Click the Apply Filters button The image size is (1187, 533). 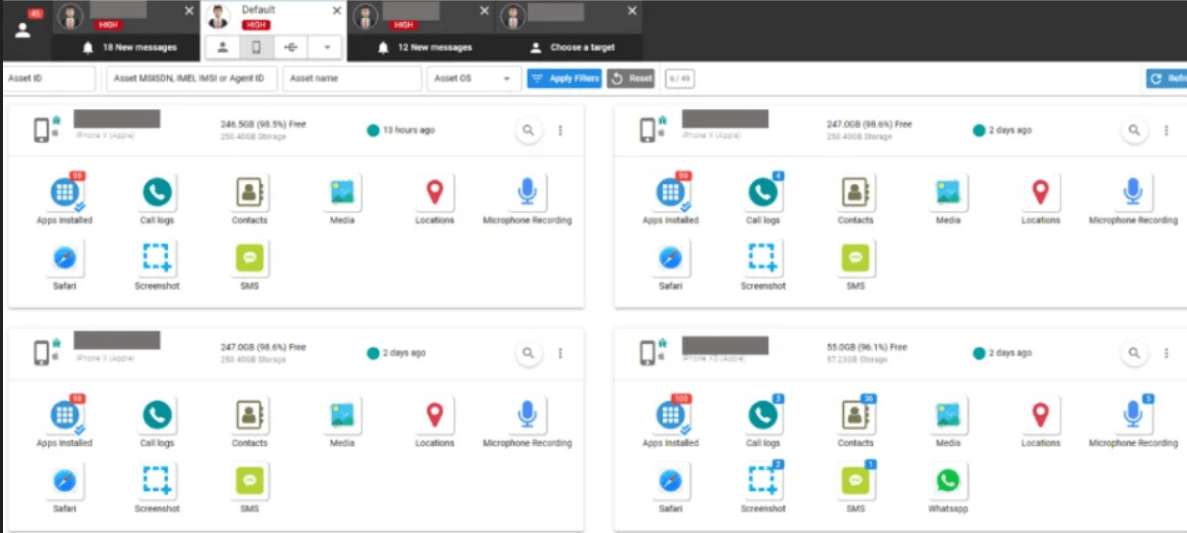coord(564,78)
